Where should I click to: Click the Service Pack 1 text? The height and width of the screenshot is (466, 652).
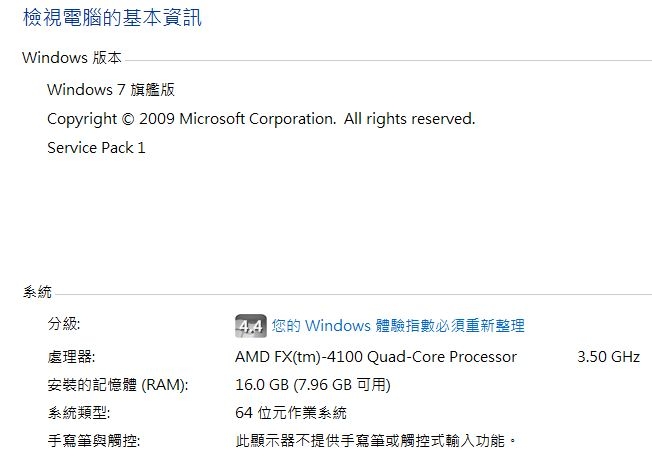click(96, 148)
